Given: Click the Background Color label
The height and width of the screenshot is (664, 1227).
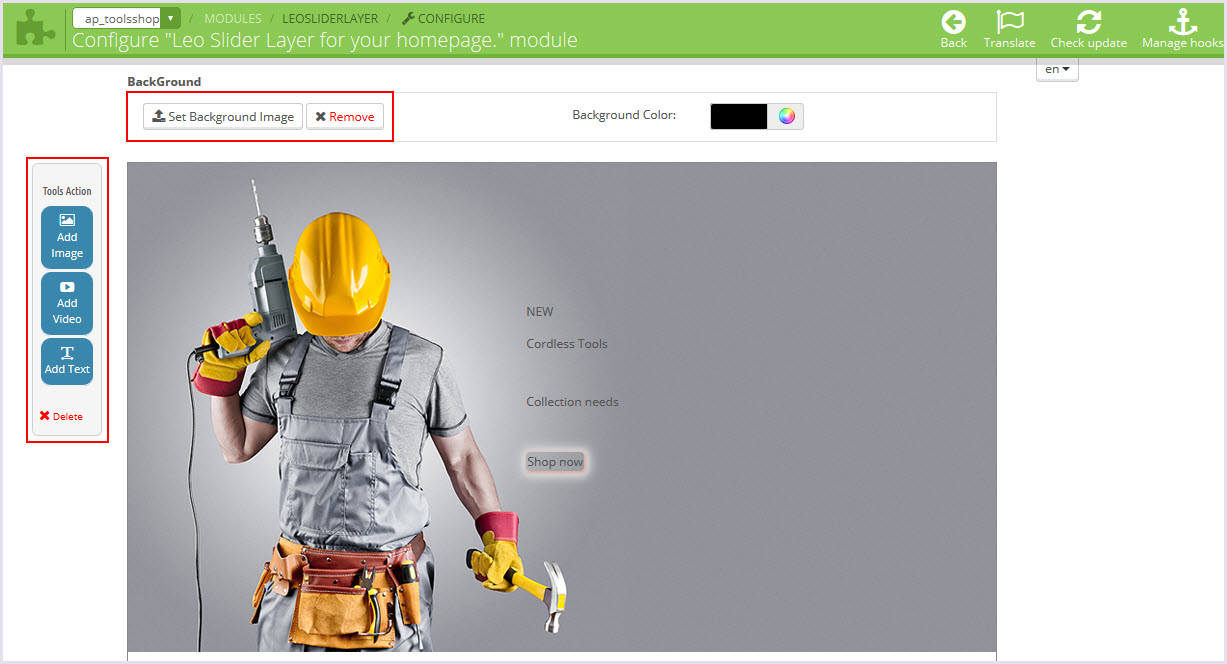Looking at the screenshot, I should click(x=624, y=115).
